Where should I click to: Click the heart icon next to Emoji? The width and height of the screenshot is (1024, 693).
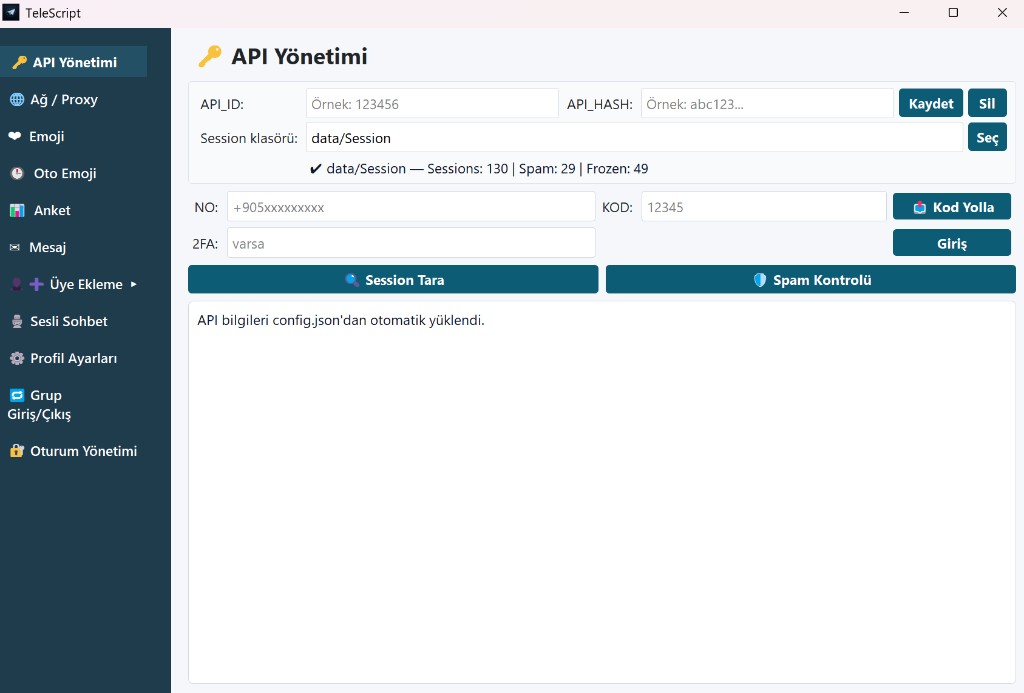15,136
